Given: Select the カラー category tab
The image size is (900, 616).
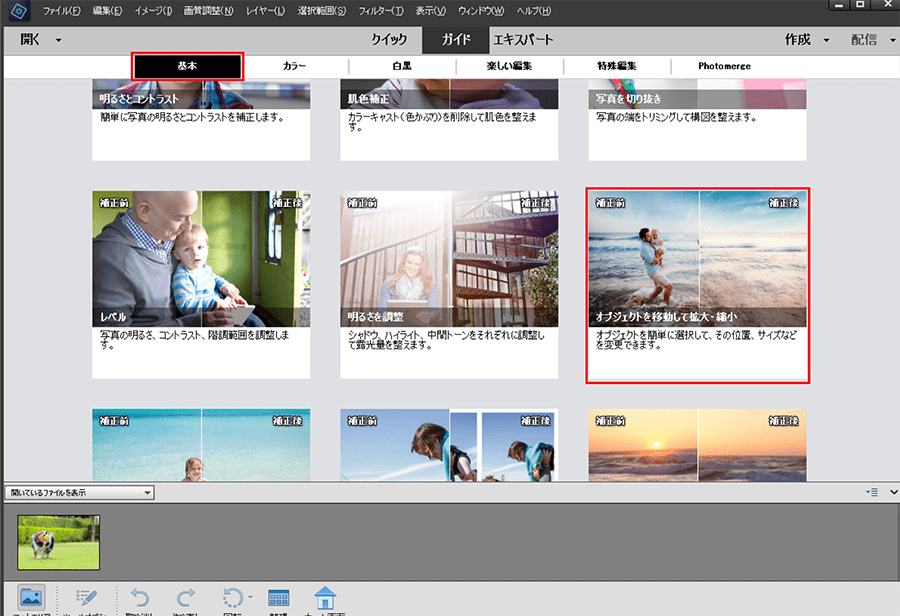Looking at the screenshot, I should (x=295, y=66).
